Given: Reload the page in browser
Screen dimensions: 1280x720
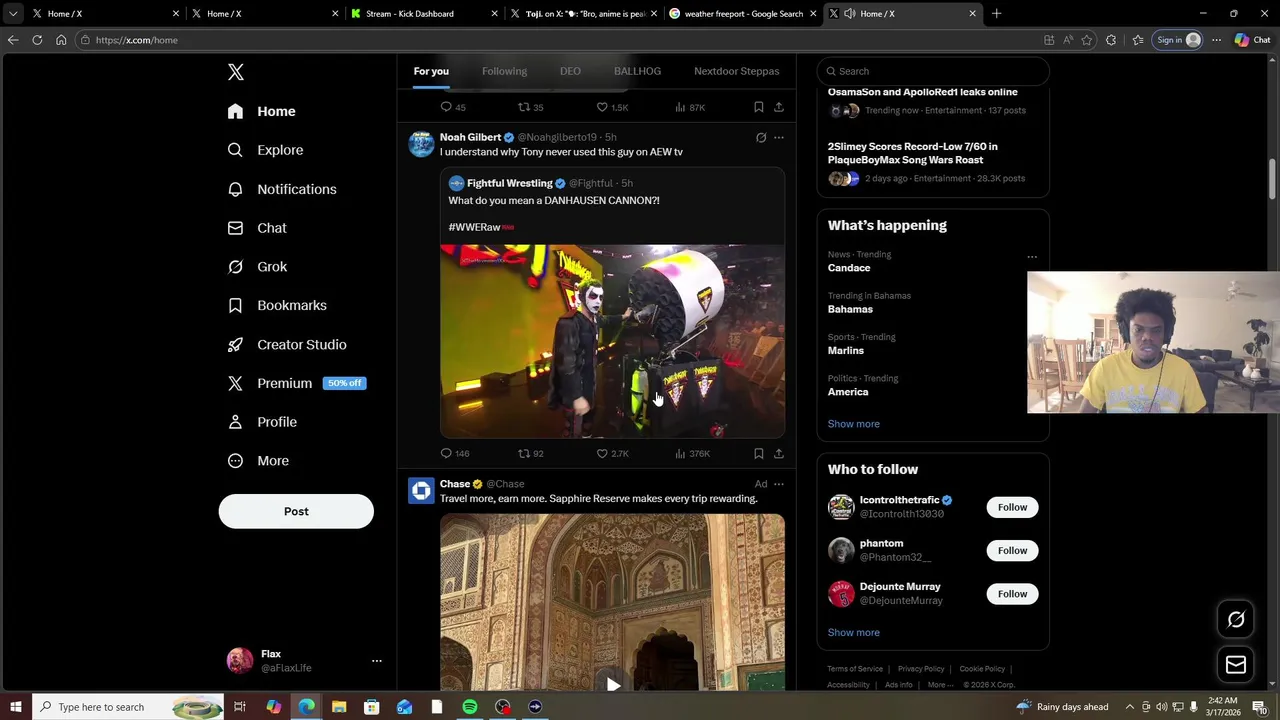Looking at the screenshot, I should [x=37, y=40].
